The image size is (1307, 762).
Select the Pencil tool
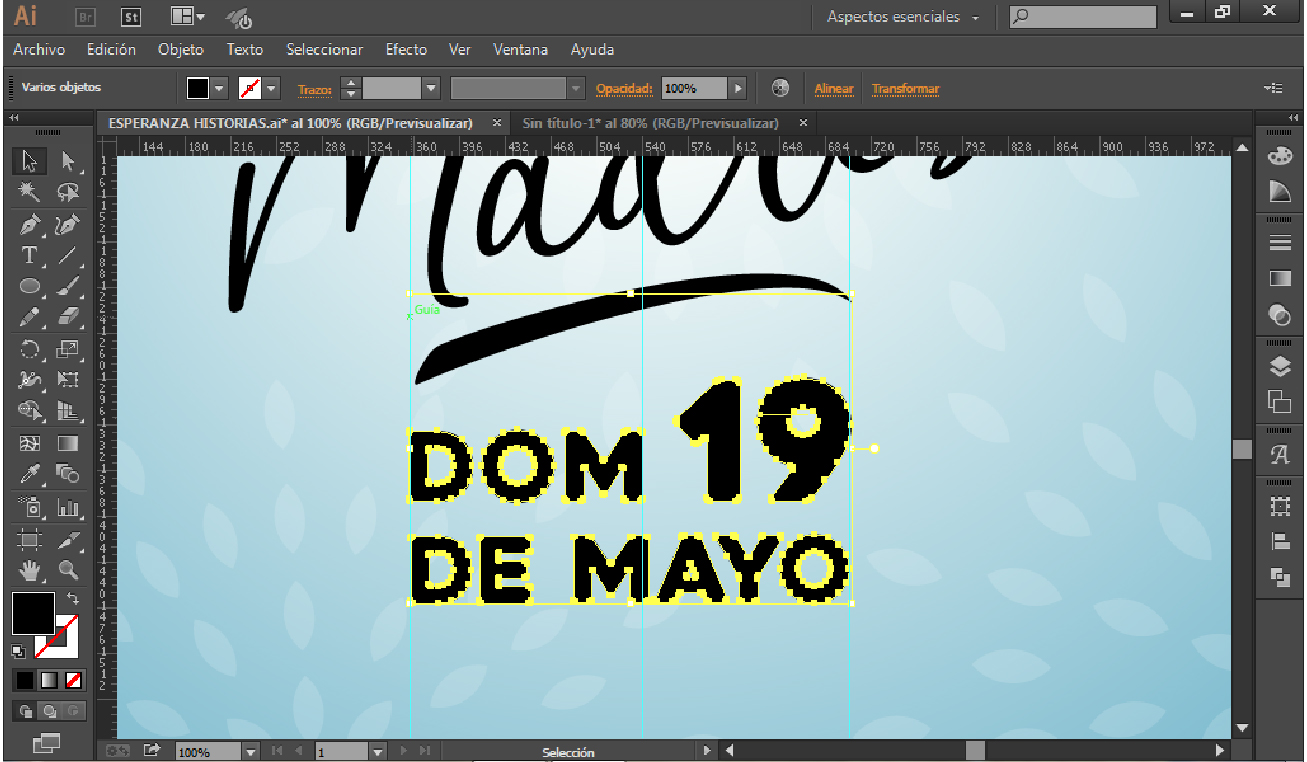[x=30, y=317]
